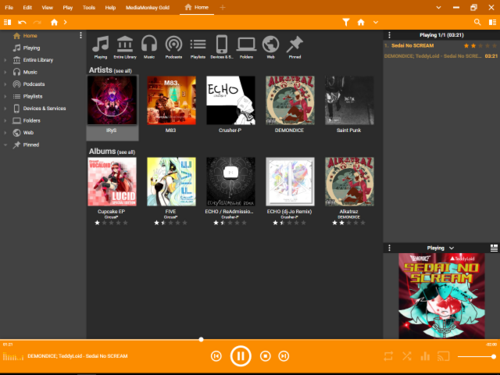Click the cast to device icon
The width and height of the screenshot is (500, 375).
(x=444, y=357)
